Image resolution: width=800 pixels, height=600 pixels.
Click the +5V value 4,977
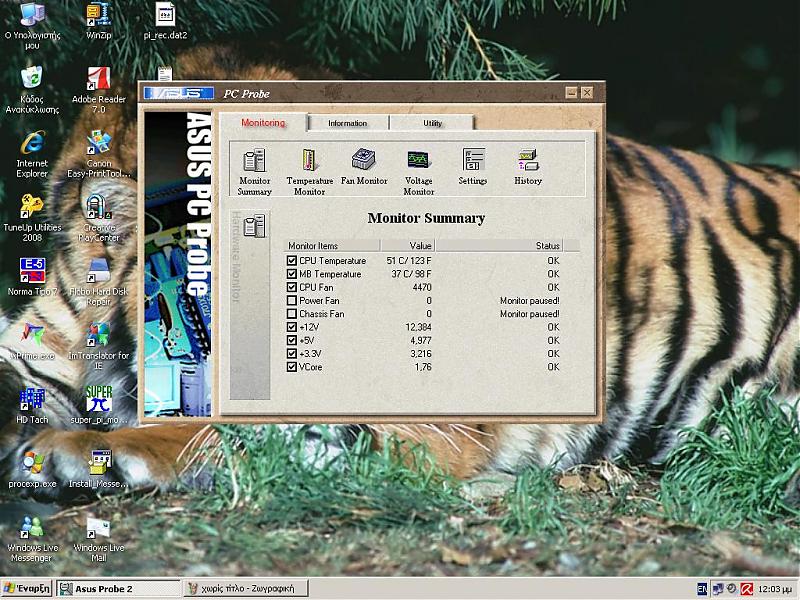coord(421,340)
